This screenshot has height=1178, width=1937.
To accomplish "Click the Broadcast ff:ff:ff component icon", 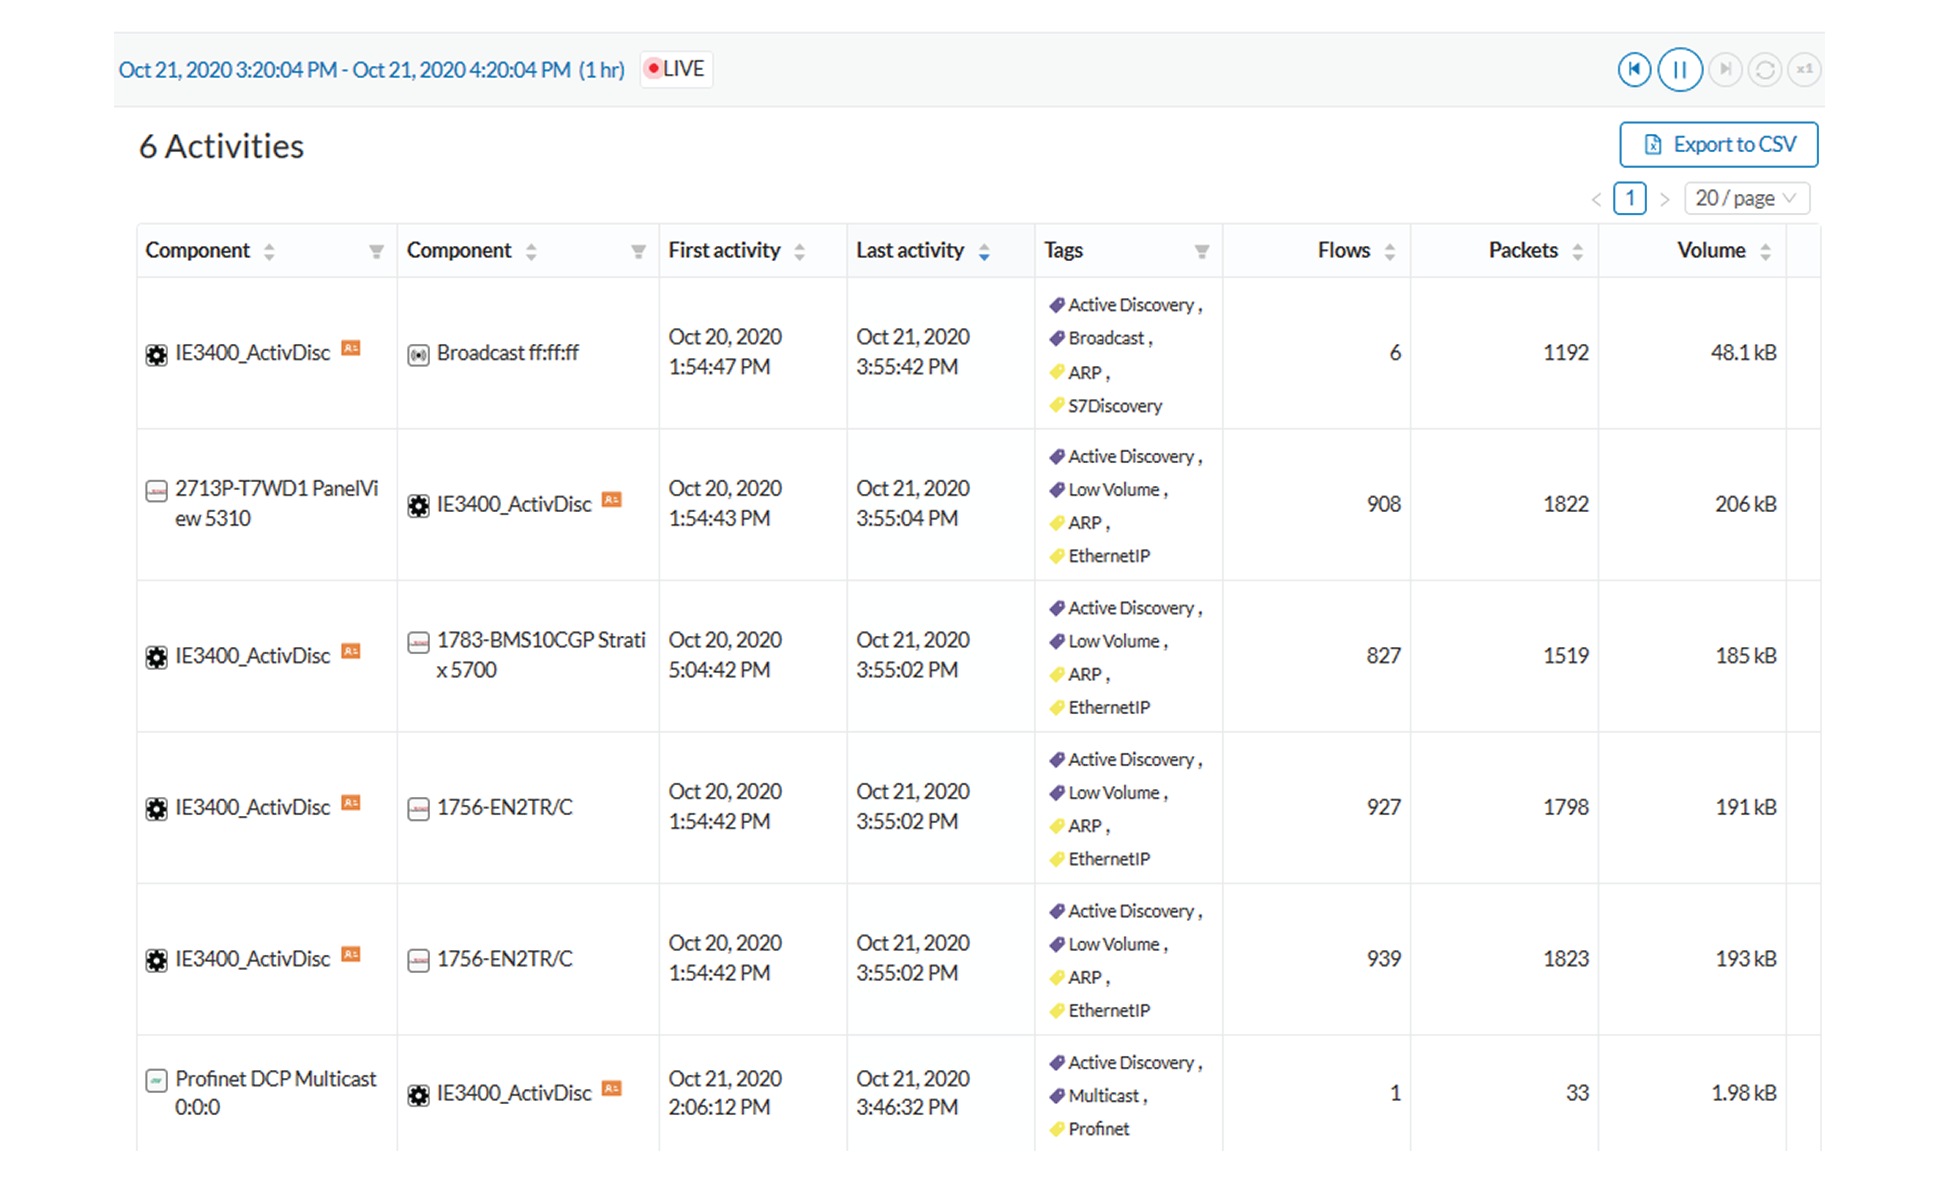I will (418, 355).
